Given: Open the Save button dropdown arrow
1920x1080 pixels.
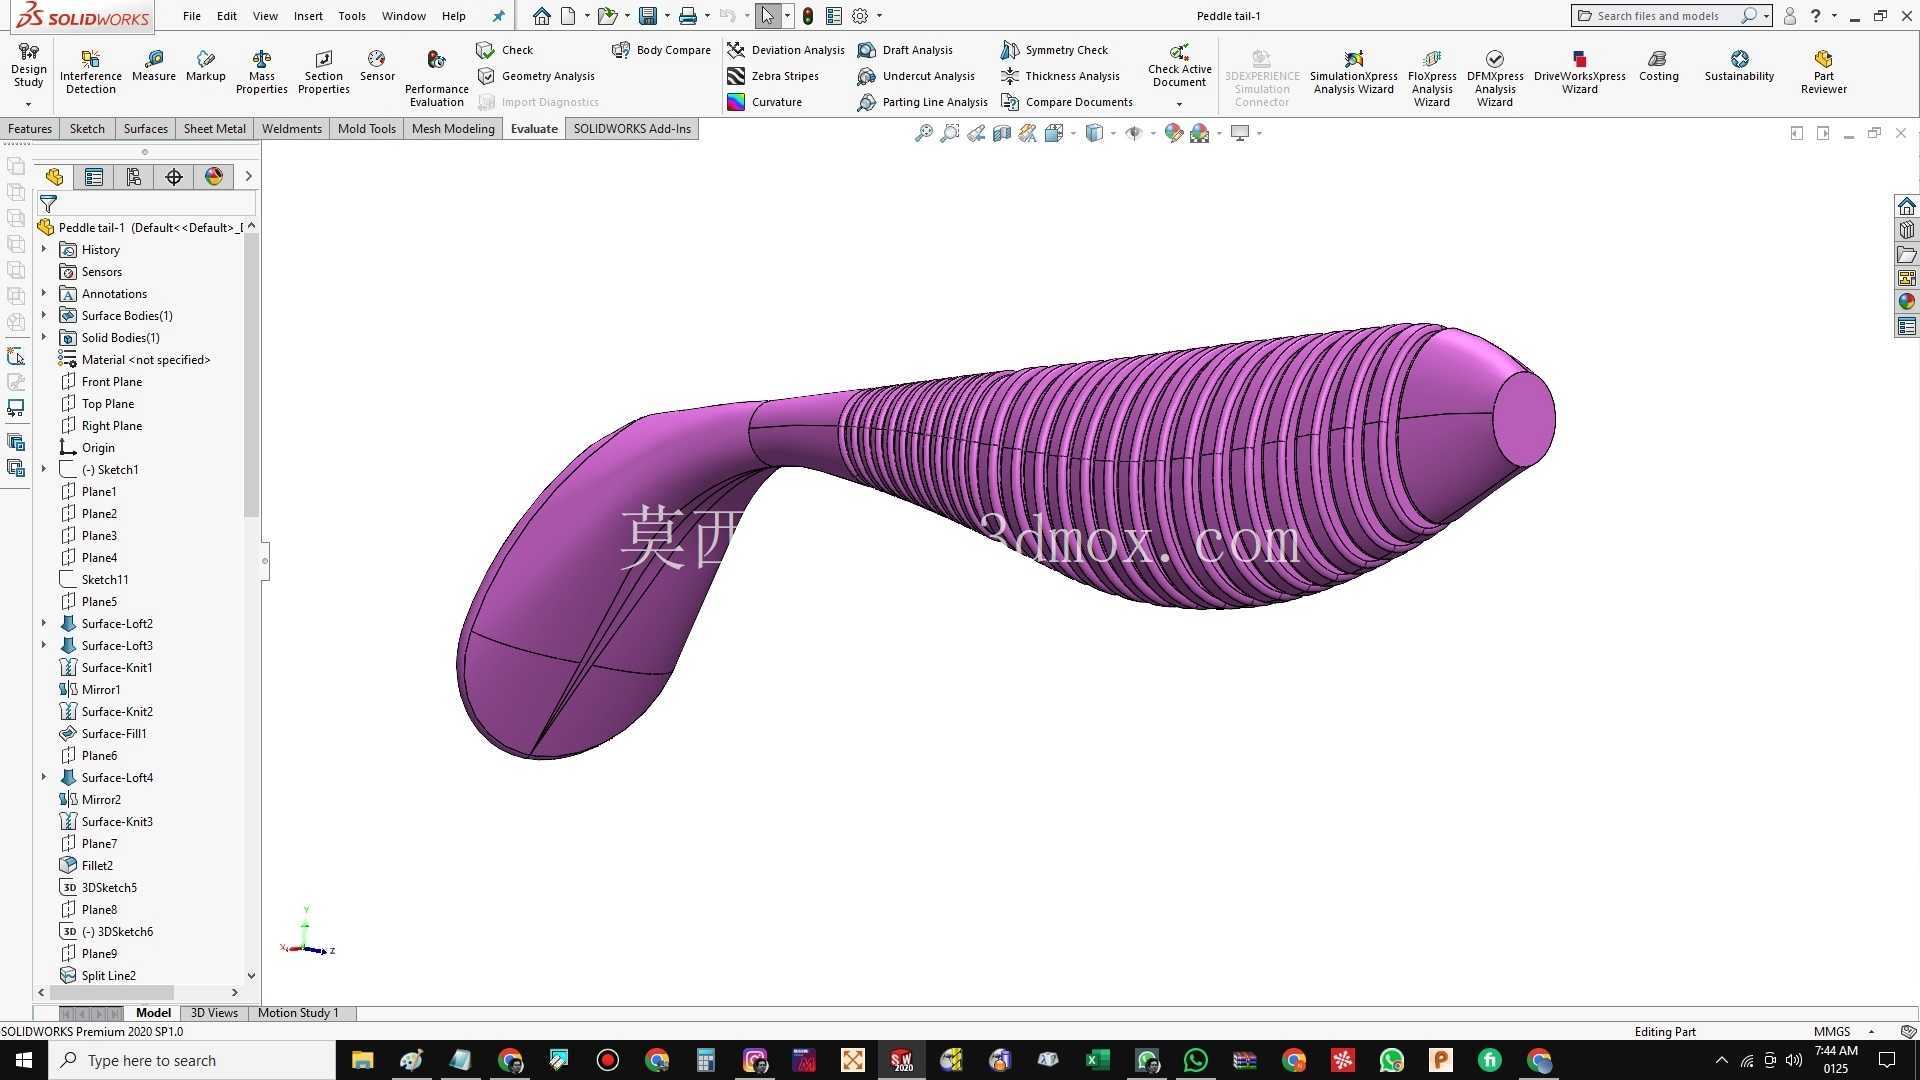Looking at the screenshot, I should pos(667,16).
